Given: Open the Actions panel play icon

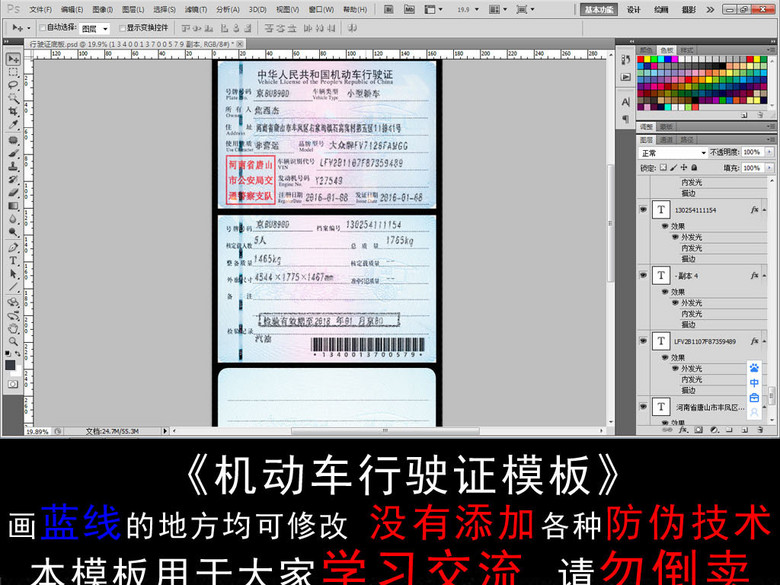Looking at the screenshot, I should coord(625,77).
